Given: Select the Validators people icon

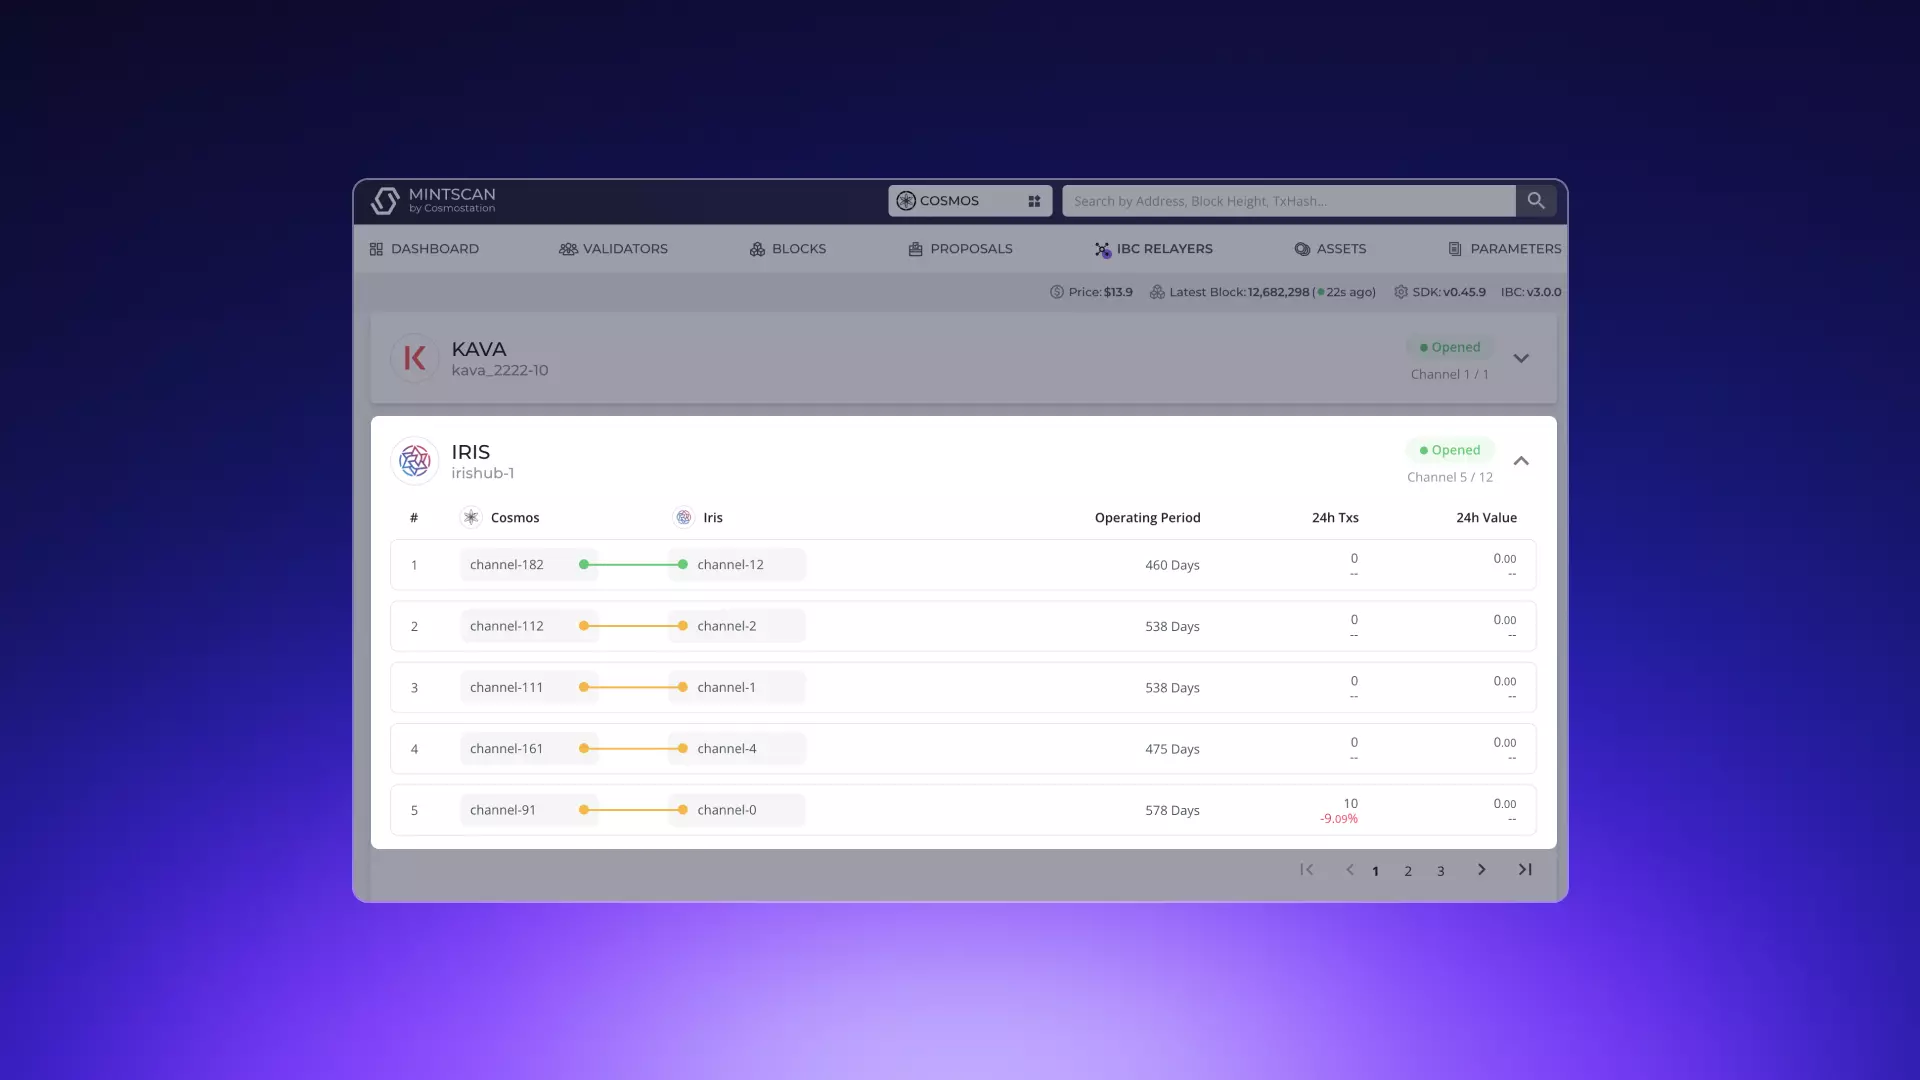Looking at the screenshot, I should point(568,248).
